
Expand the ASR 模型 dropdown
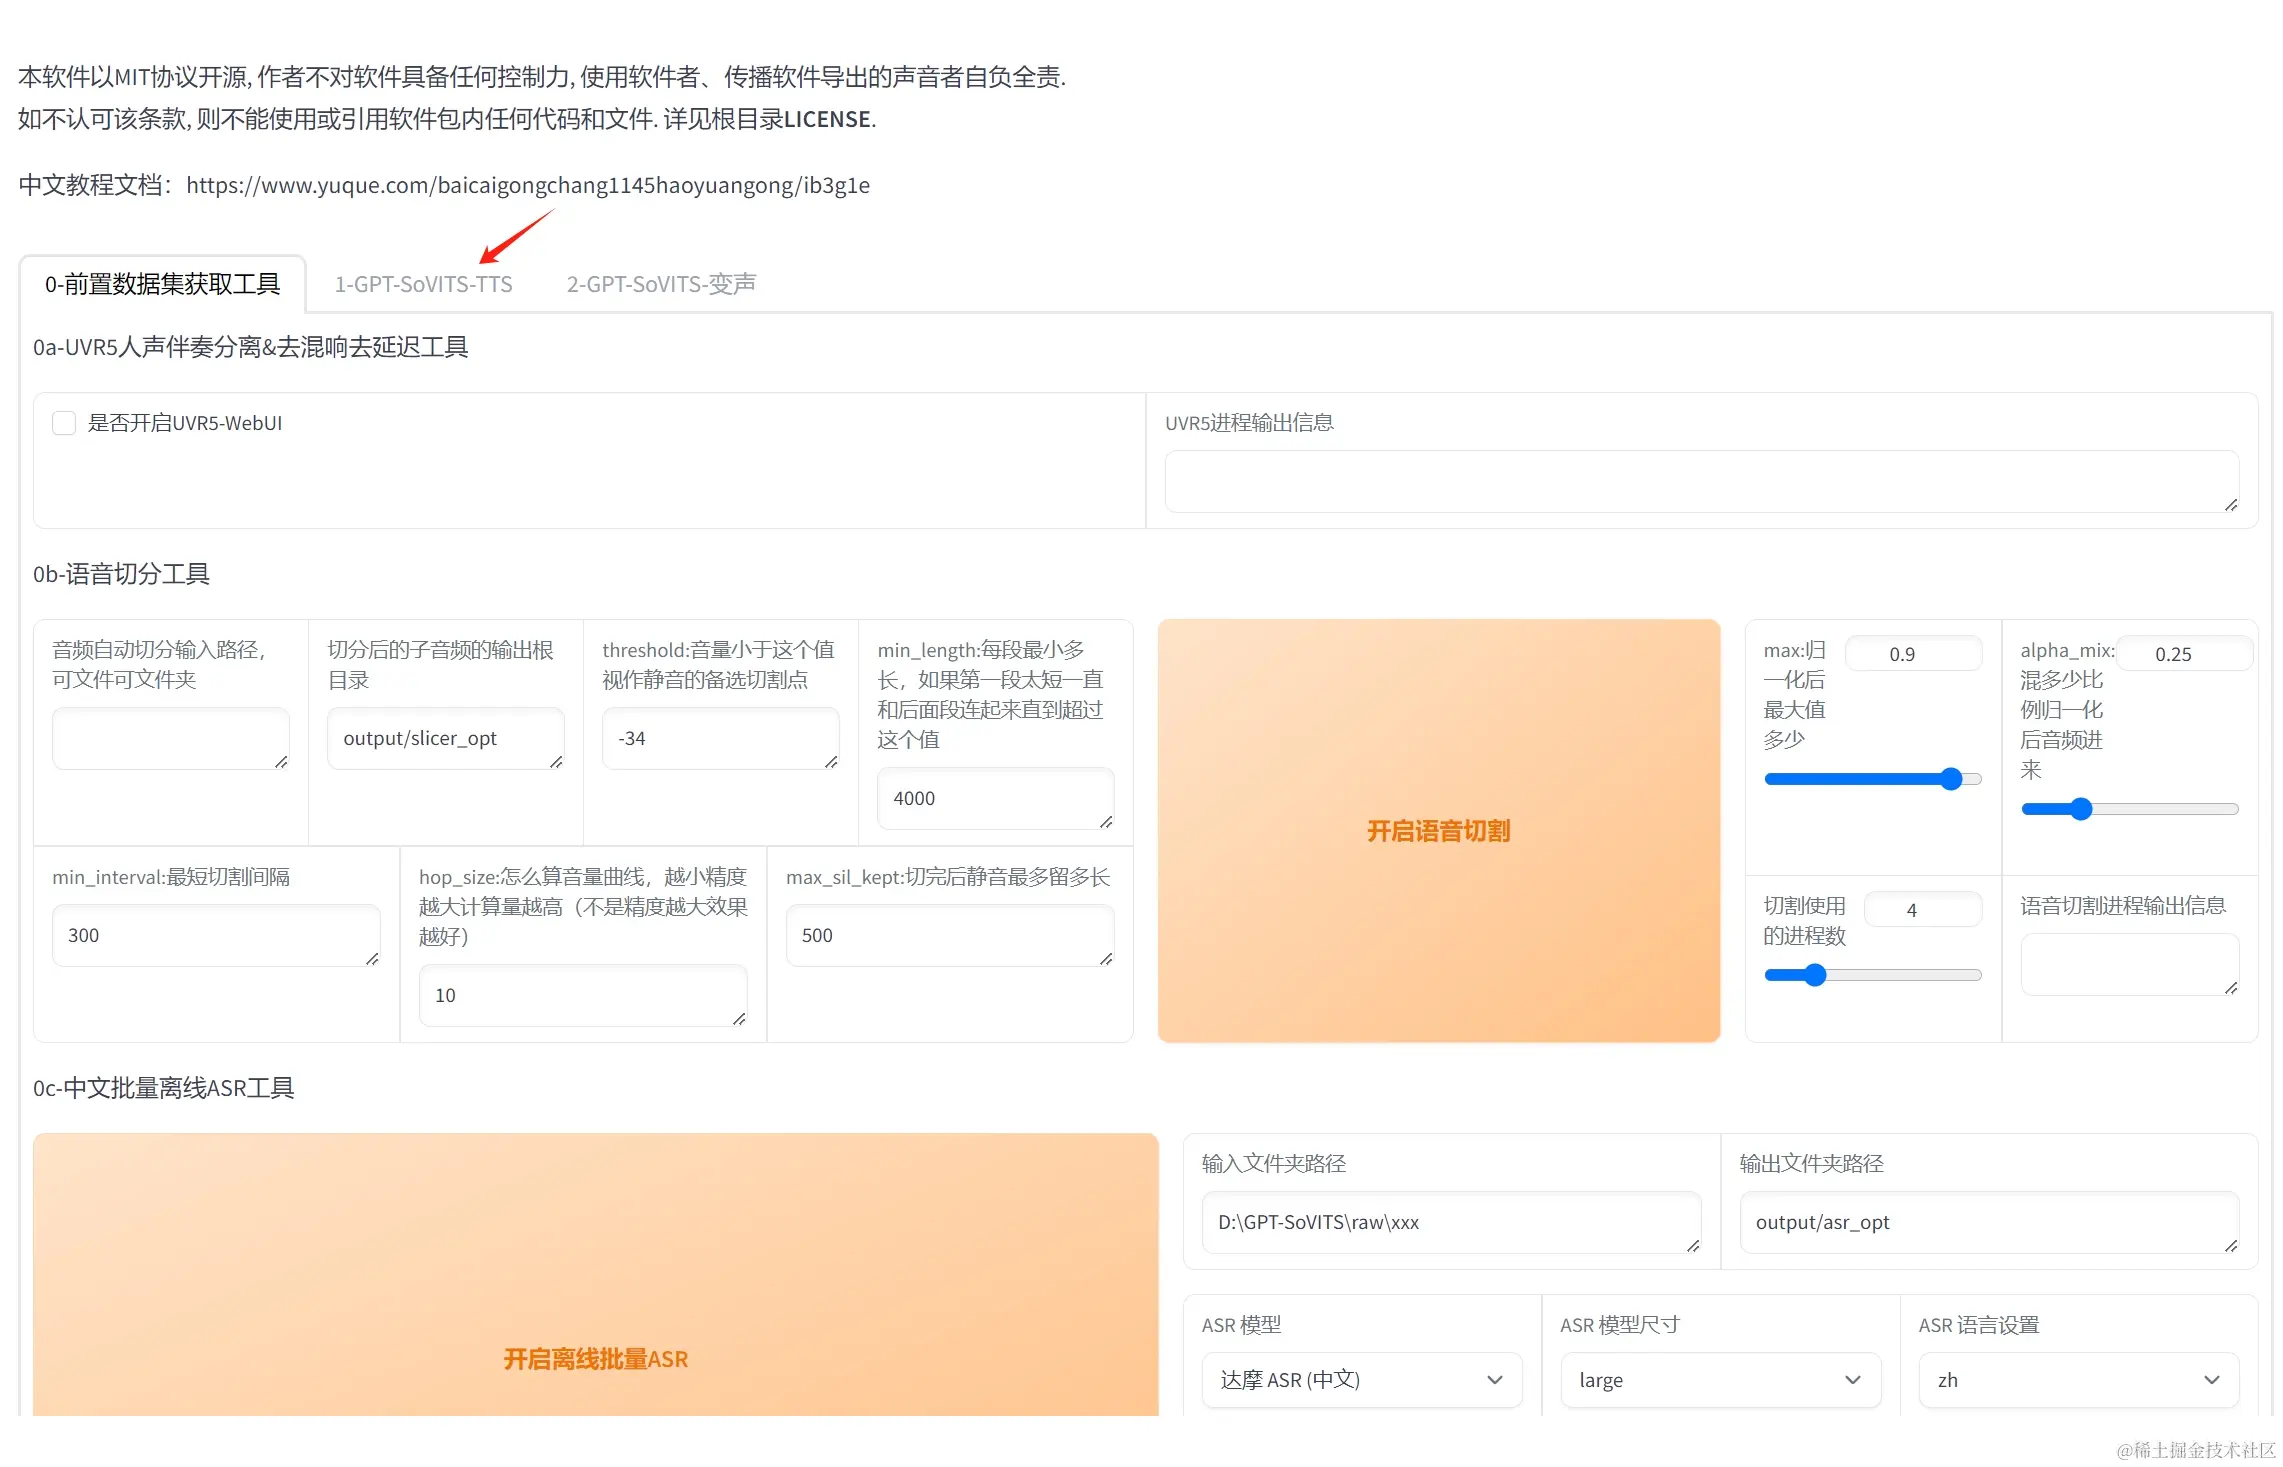[1361, 1380]
